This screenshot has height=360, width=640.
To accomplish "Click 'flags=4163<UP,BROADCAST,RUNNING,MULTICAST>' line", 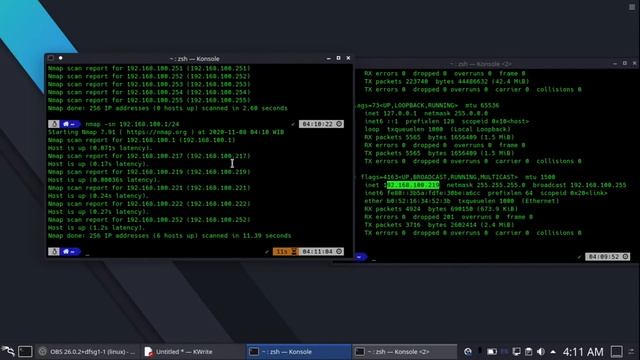I will pos(439,177).
